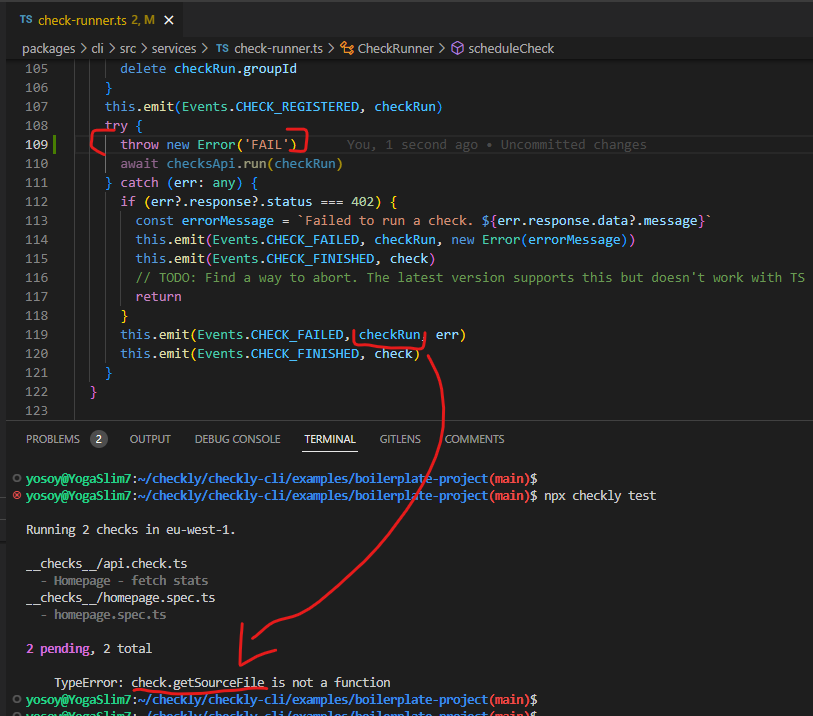Open the CheckRunner breadcrumb segment
This screenshot has width=813, height=716.
396,49
